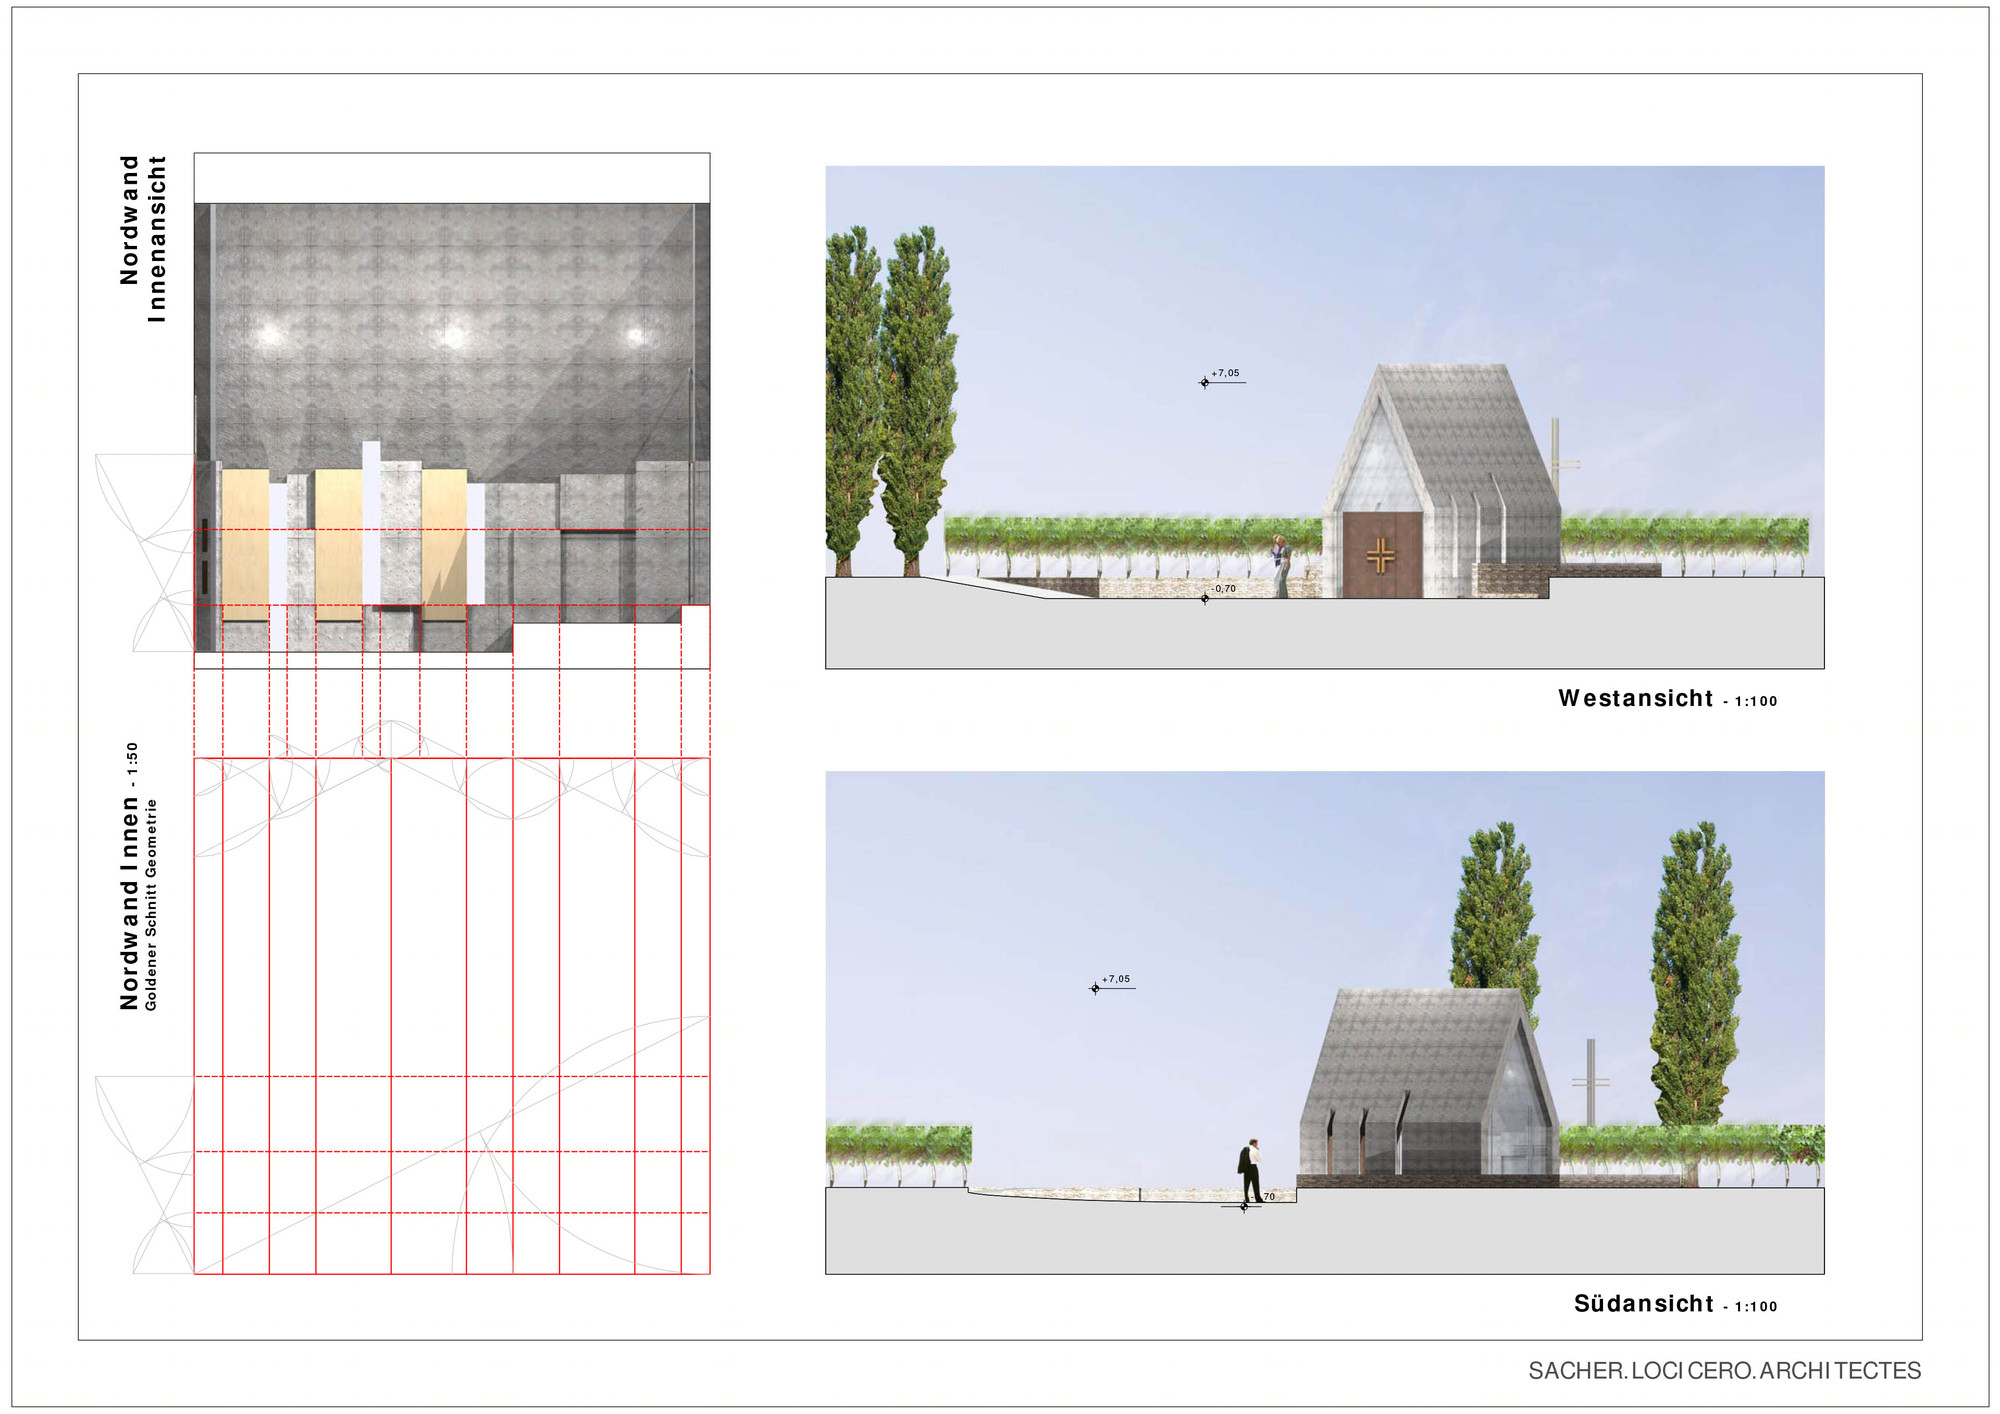Click the "Nordwand Innen - 1:50" heading
The image size is (2000, 1414).
pos(129,876)
